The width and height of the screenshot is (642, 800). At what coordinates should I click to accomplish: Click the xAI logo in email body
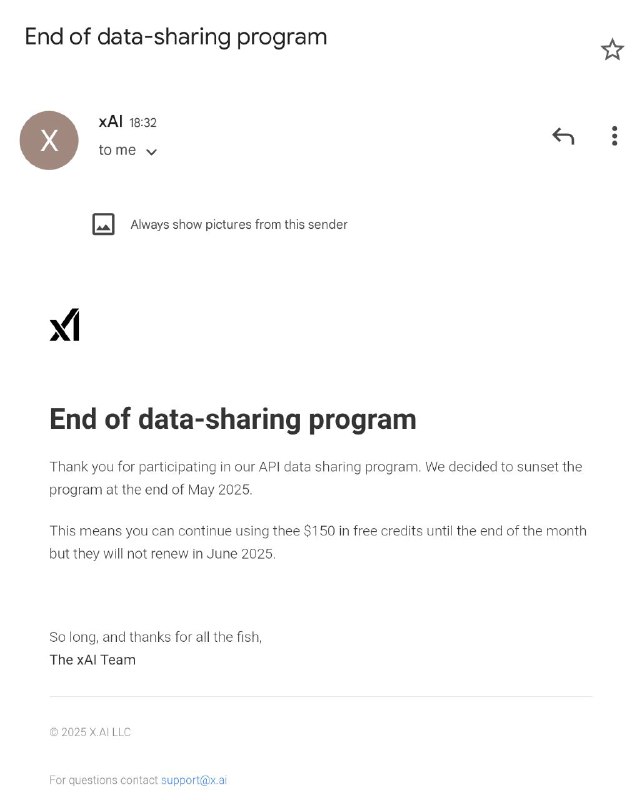(x=65, y=325)
